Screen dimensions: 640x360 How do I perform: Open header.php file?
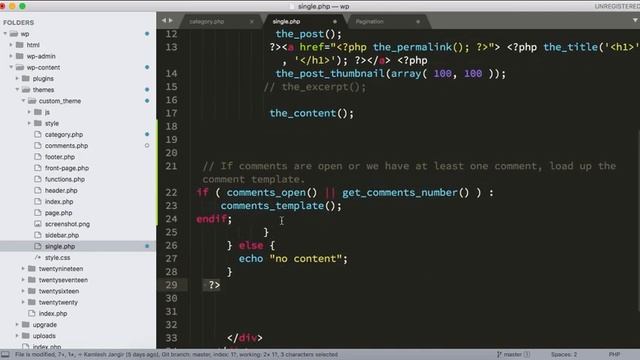tap(61, 190)
